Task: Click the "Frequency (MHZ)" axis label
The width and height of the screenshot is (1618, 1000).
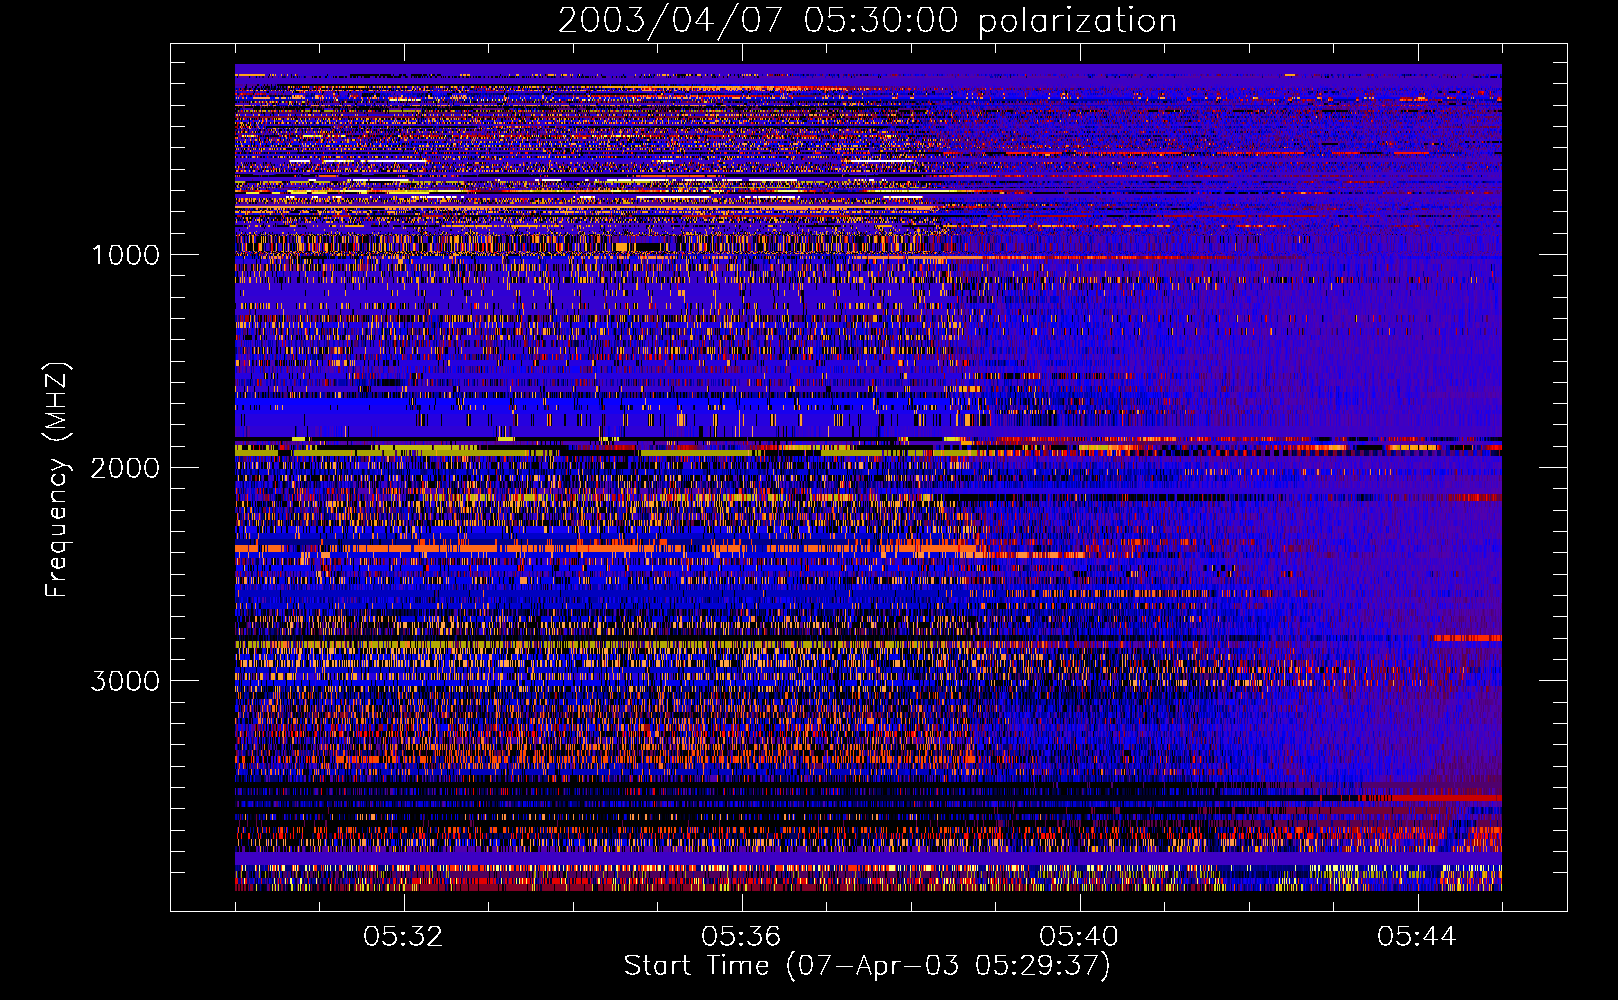Action: pos(57,481)
